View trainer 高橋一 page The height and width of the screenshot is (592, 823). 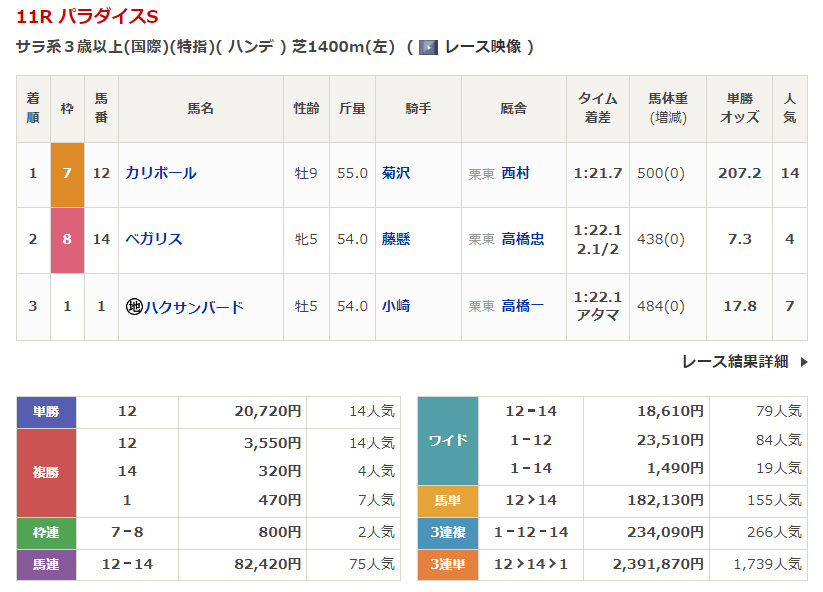click(523, 306)
